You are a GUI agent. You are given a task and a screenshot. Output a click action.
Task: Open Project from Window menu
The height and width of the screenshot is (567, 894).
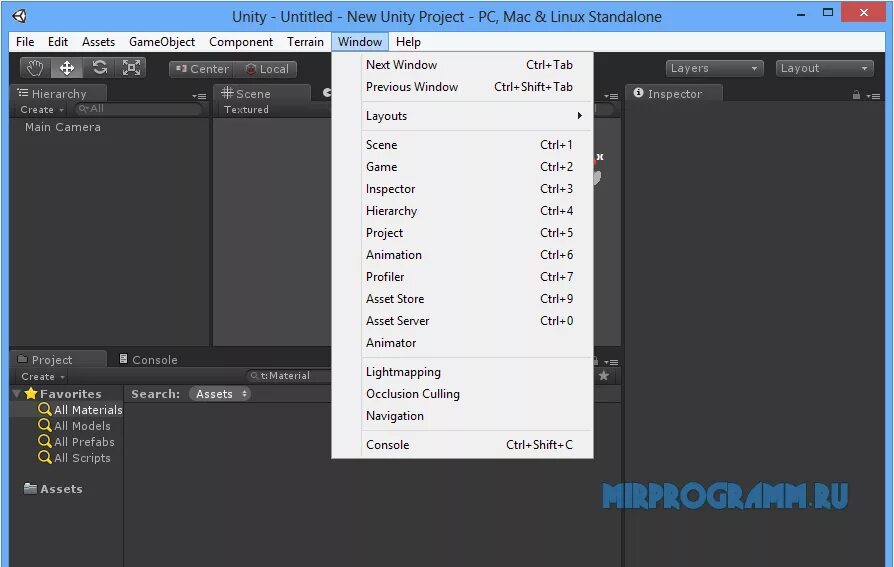click(462, 233)
